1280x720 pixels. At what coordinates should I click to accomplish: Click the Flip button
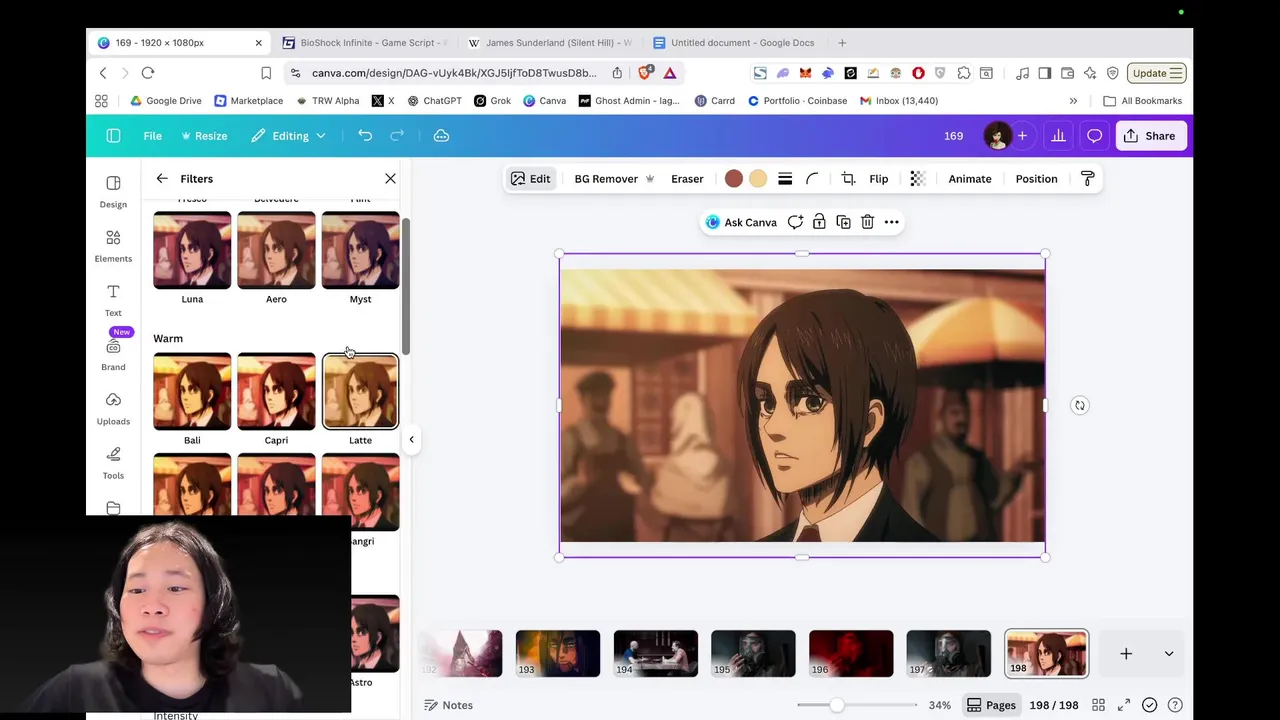point(878,178)
